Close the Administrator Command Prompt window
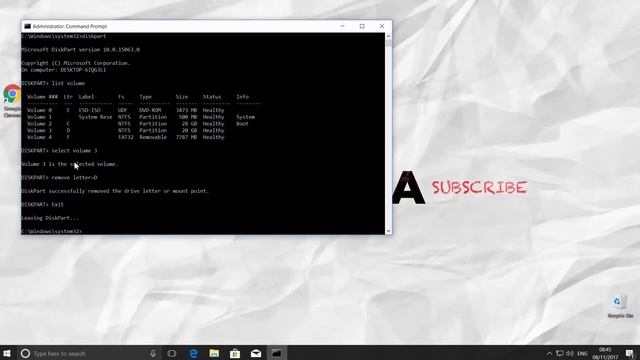The height and width of the screenshot is (360, 640). (382, 26)
